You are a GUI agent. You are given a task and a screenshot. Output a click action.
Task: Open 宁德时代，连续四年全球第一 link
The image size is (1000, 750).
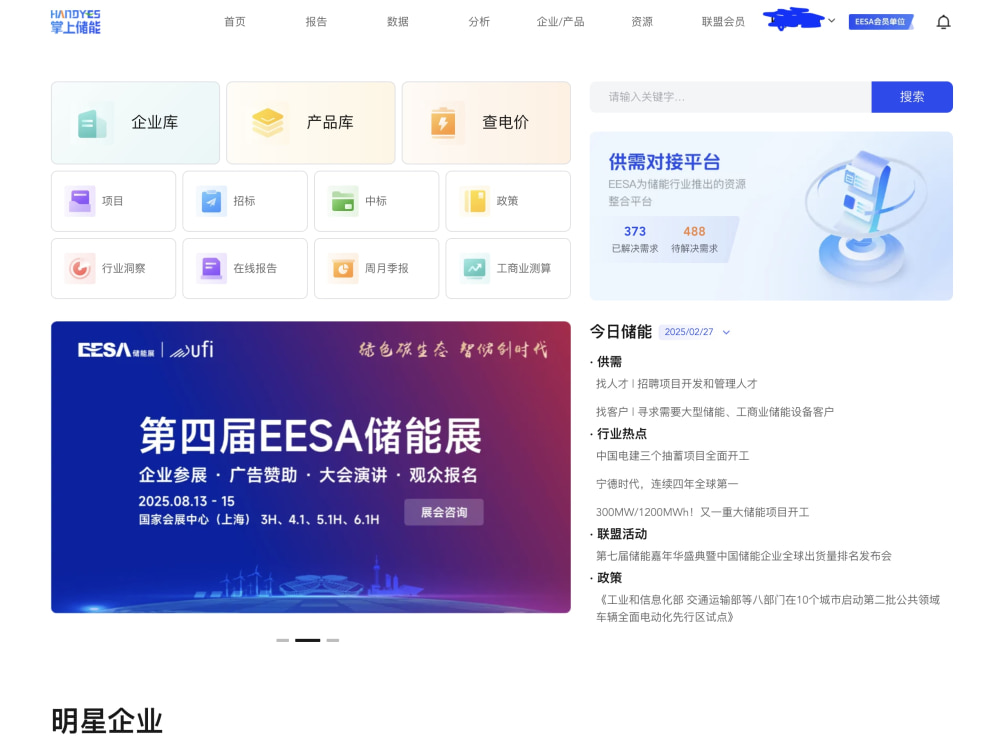pos(667,484)
